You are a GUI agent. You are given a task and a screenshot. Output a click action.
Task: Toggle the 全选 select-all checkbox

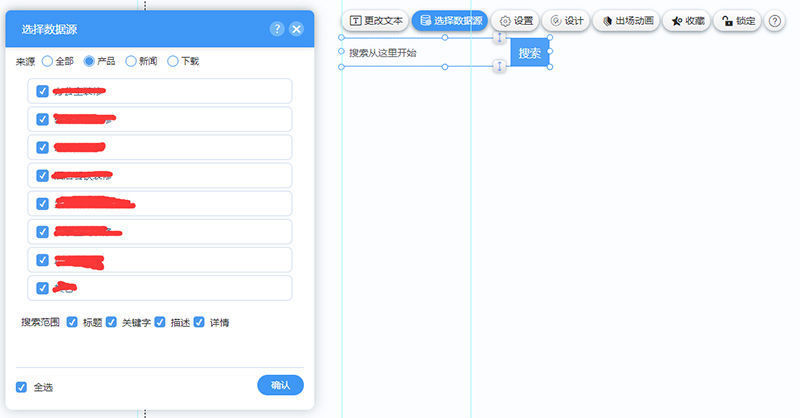[22, 387]
